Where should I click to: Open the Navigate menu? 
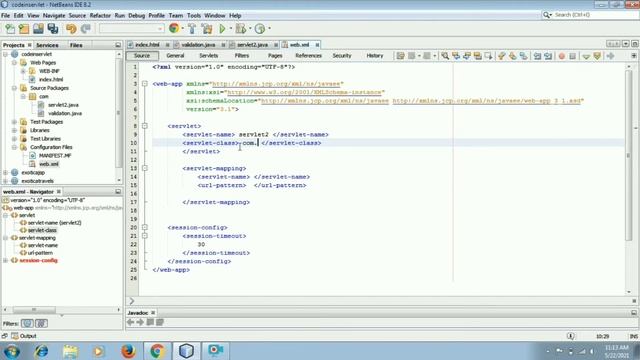[x=54, y=16]
